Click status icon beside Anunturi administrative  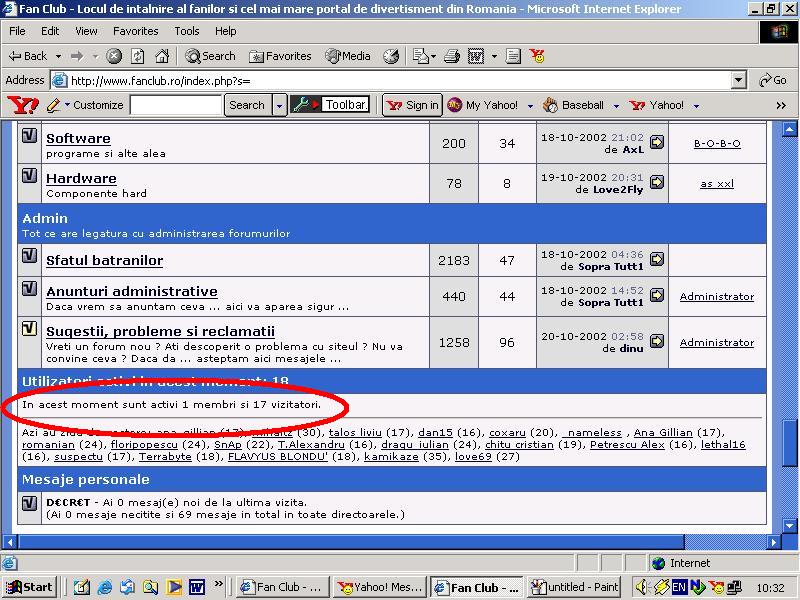click(x=30, y=289)
